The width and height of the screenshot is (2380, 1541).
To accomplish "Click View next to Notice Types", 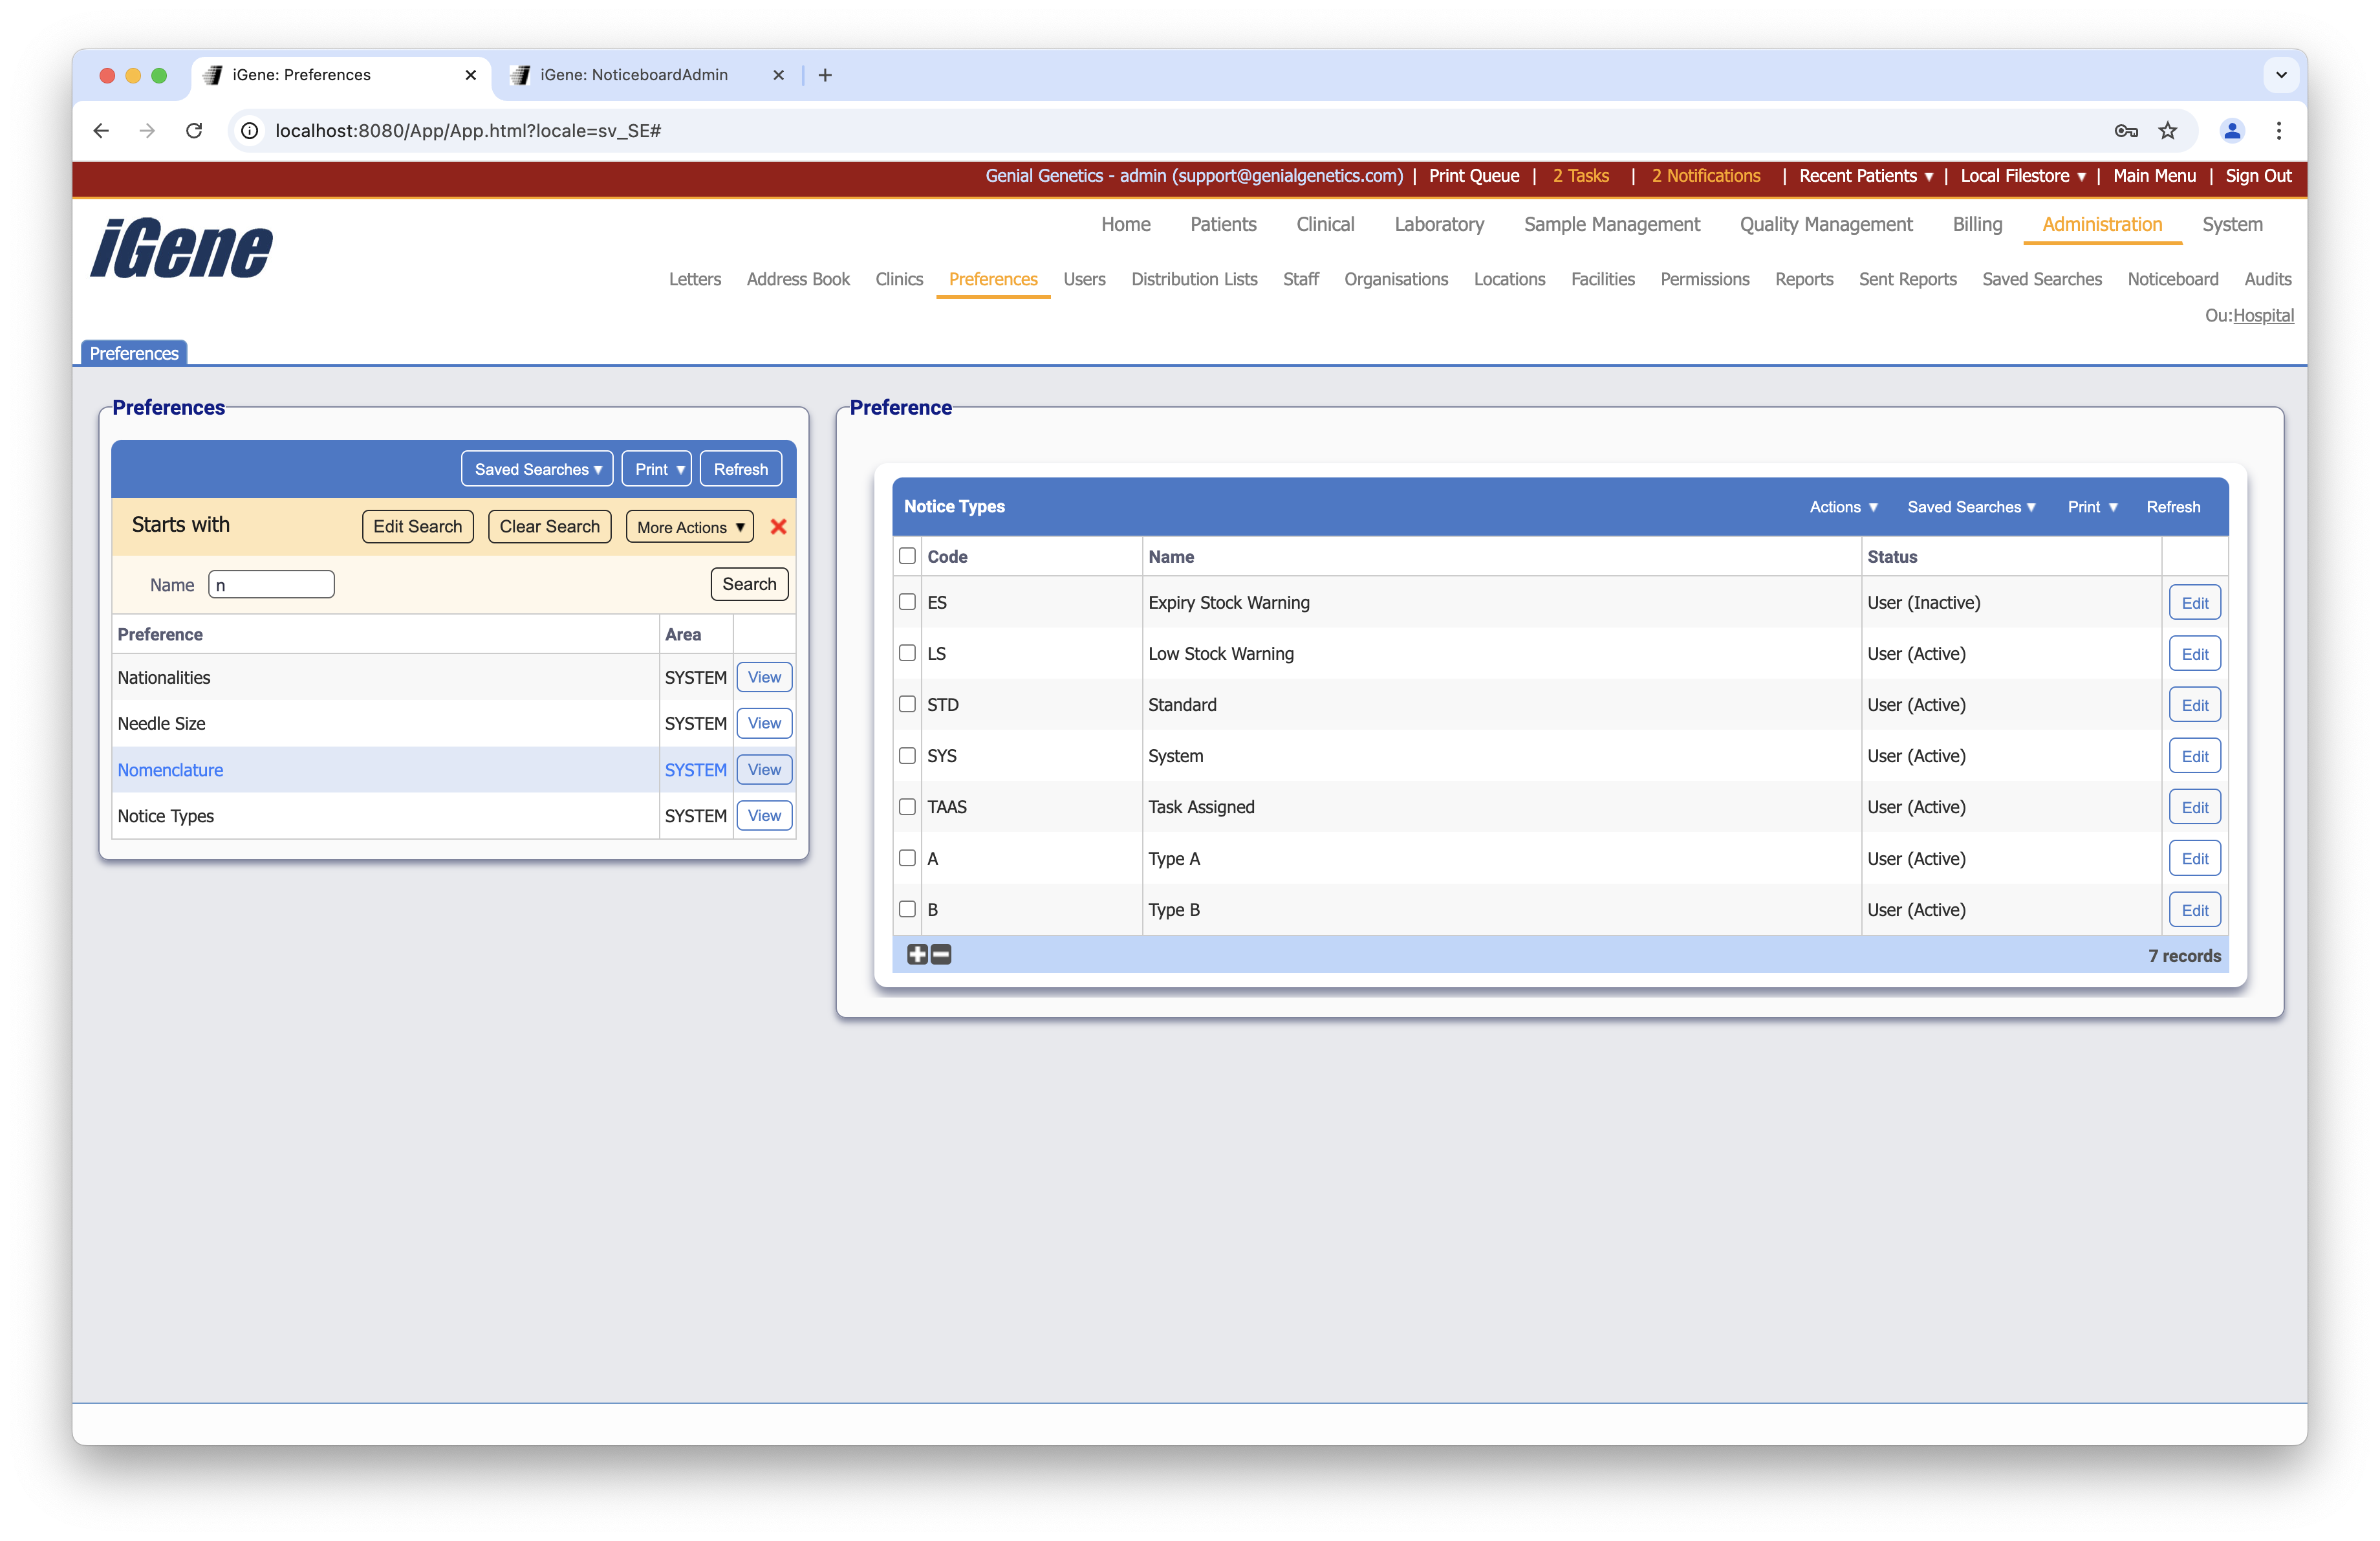I will tap(764, 815).
